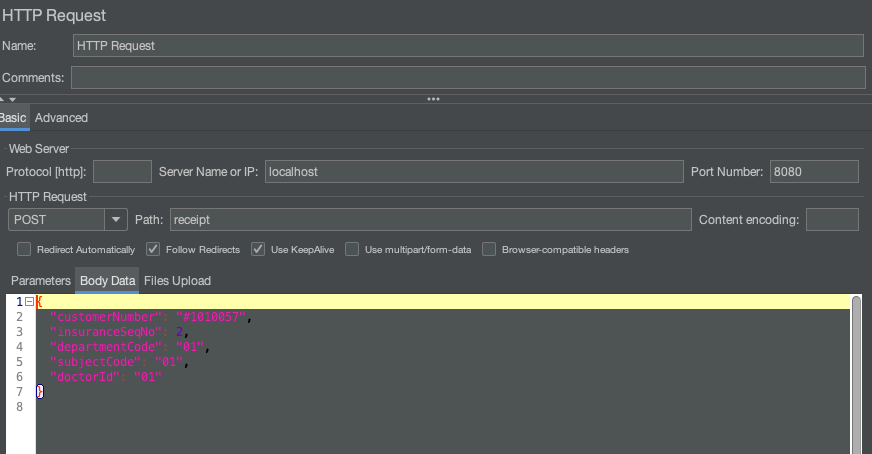Screen dimensions: 872x454
Task: Click line number 8 in the gutter
Action: pos(19,407)
